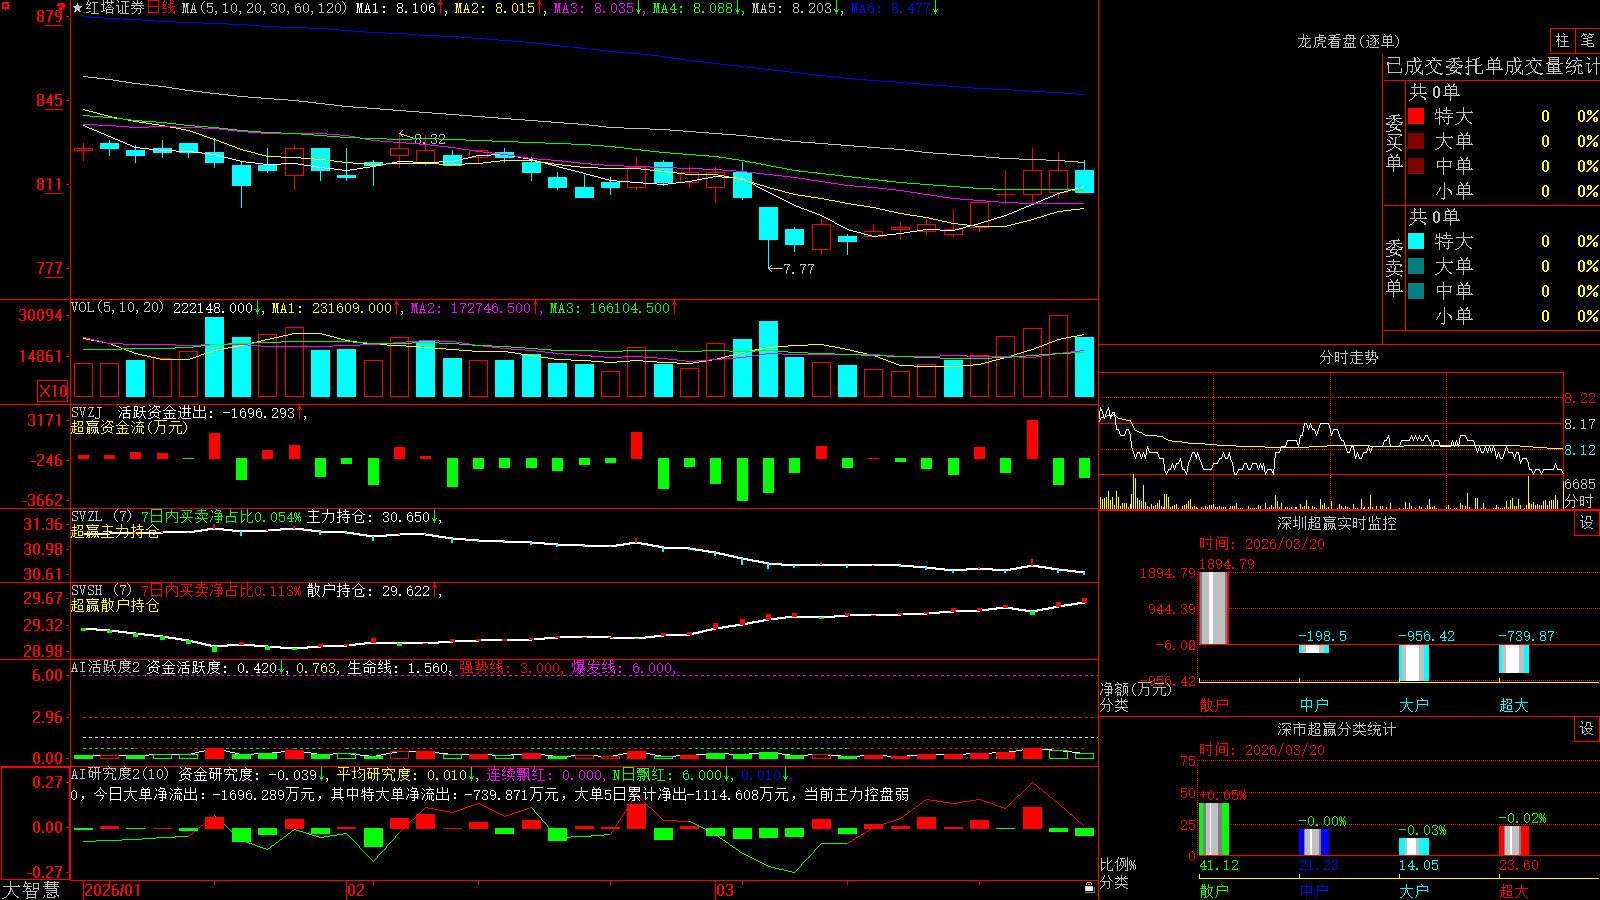
Task: Click the 超大 bar valued -739.87
Action: pyautogui.click(x=1514, y=659)
